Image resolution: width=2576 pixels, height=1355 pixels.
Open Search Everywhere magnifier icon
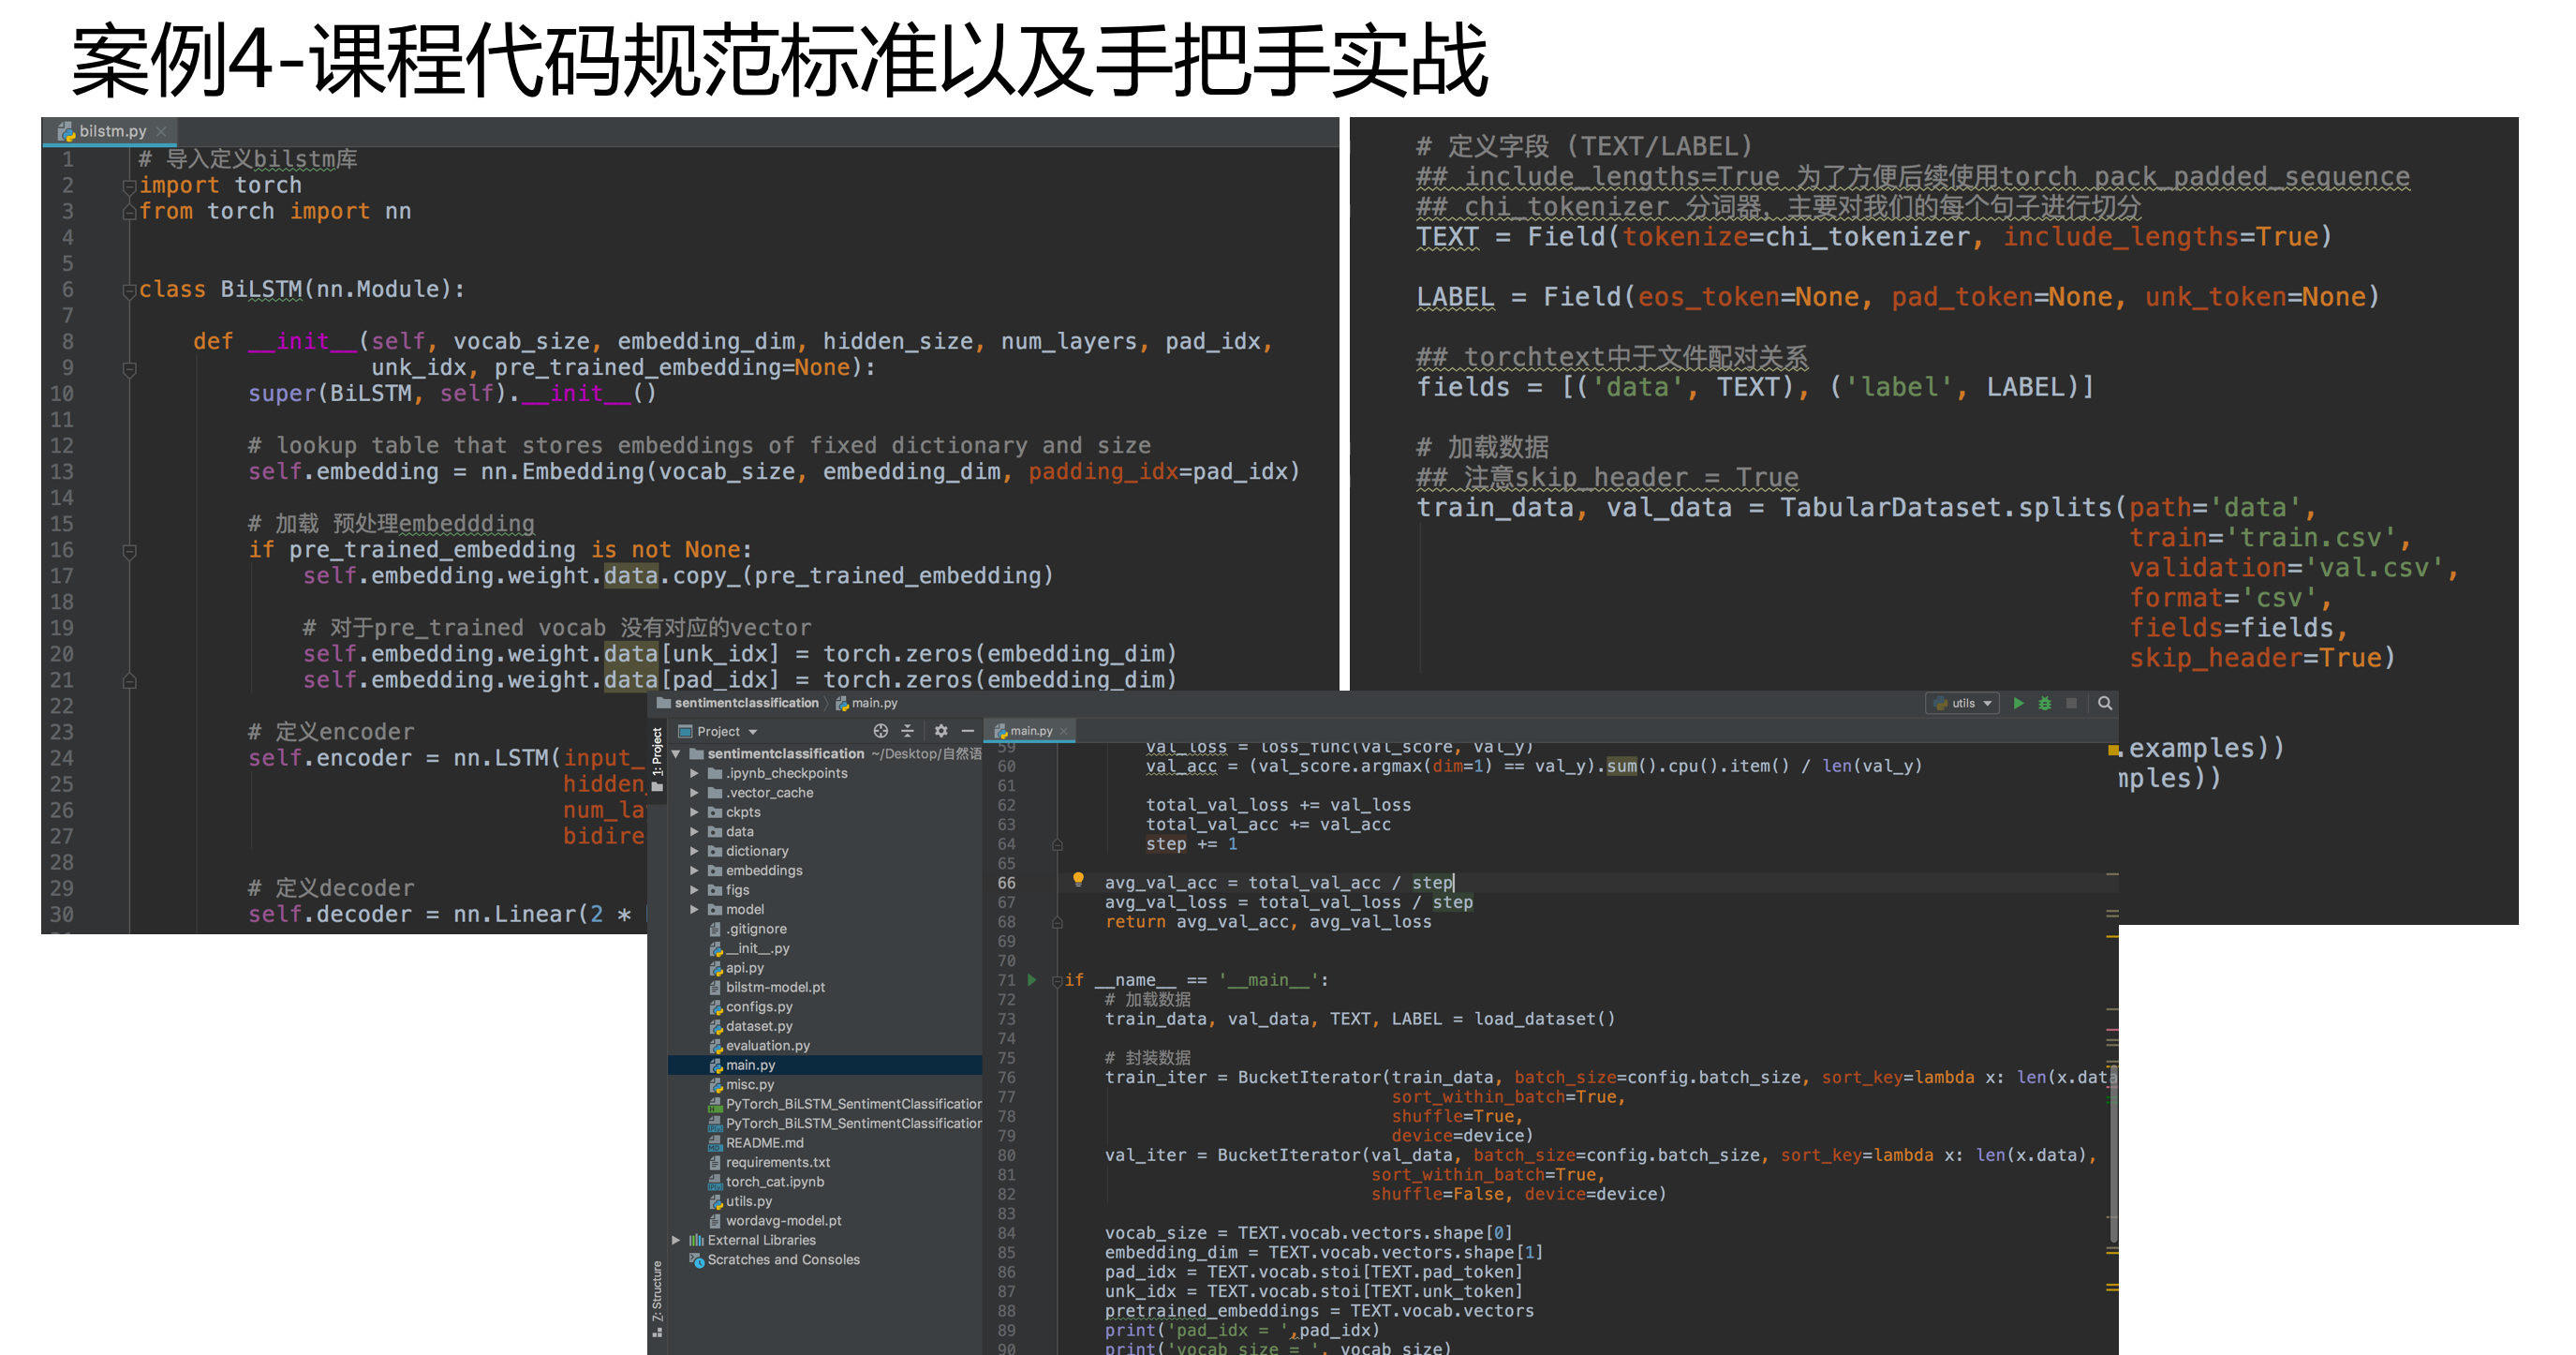[2104, 703]
